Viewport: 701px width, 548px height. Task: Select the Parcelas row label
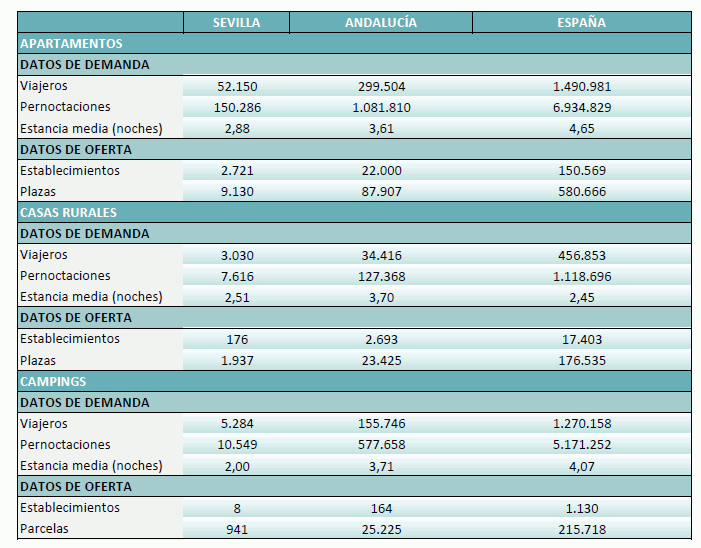45,529
